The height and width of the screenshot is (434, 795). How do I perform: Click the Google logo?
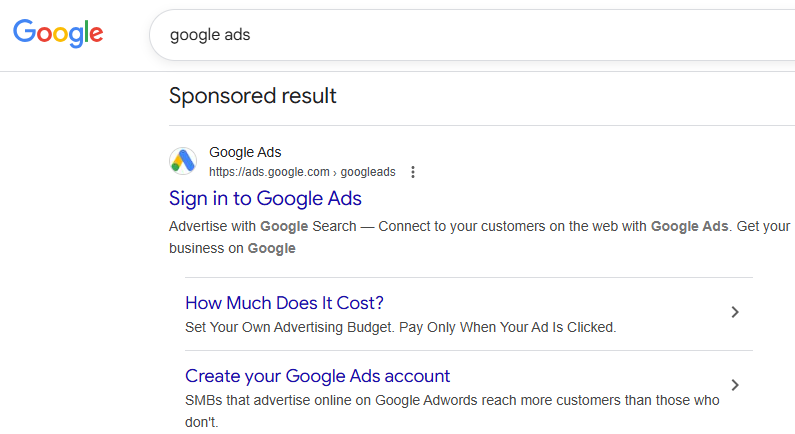pos(58,33)
